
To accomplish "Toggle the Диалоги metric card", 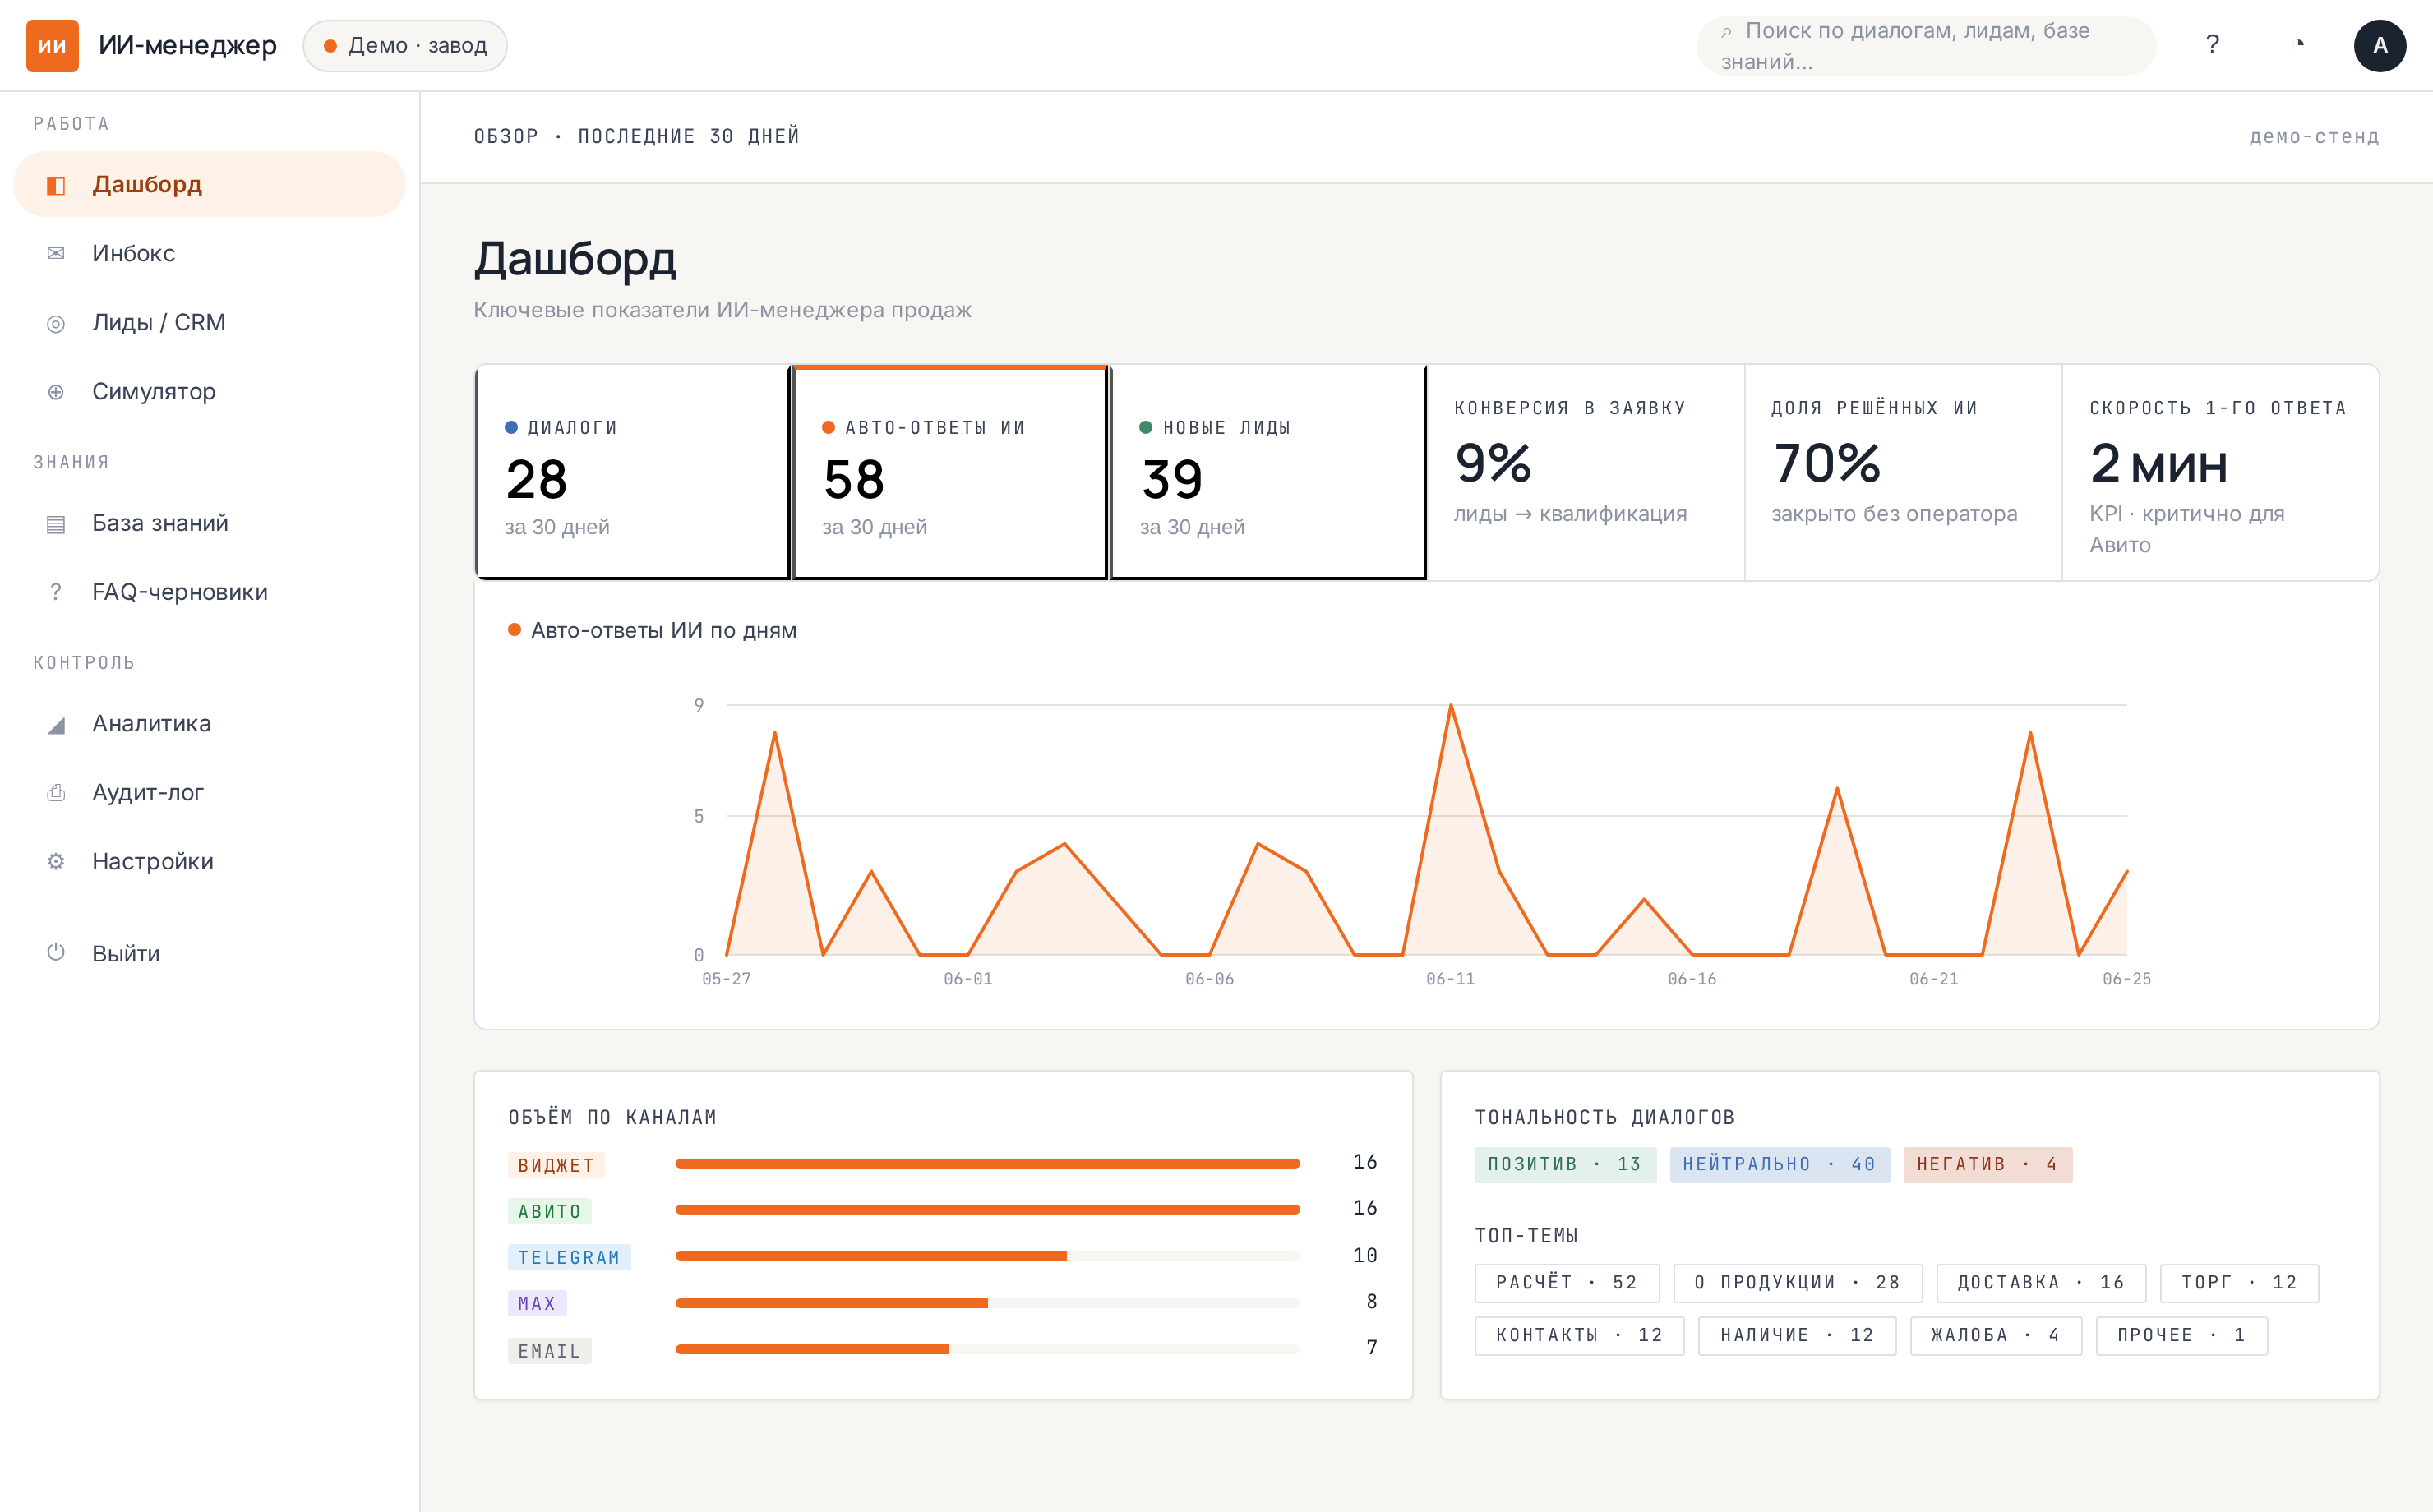I will click(633, 472).
